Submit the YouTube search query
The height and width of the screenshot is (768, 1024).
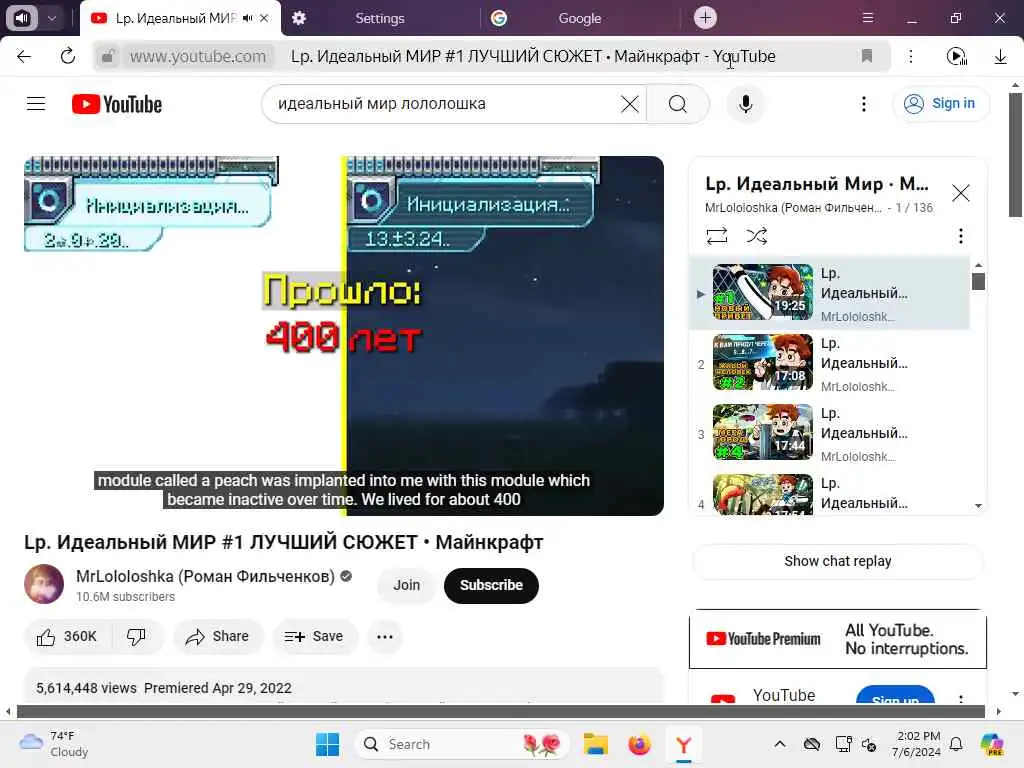(x=677, y=104)
